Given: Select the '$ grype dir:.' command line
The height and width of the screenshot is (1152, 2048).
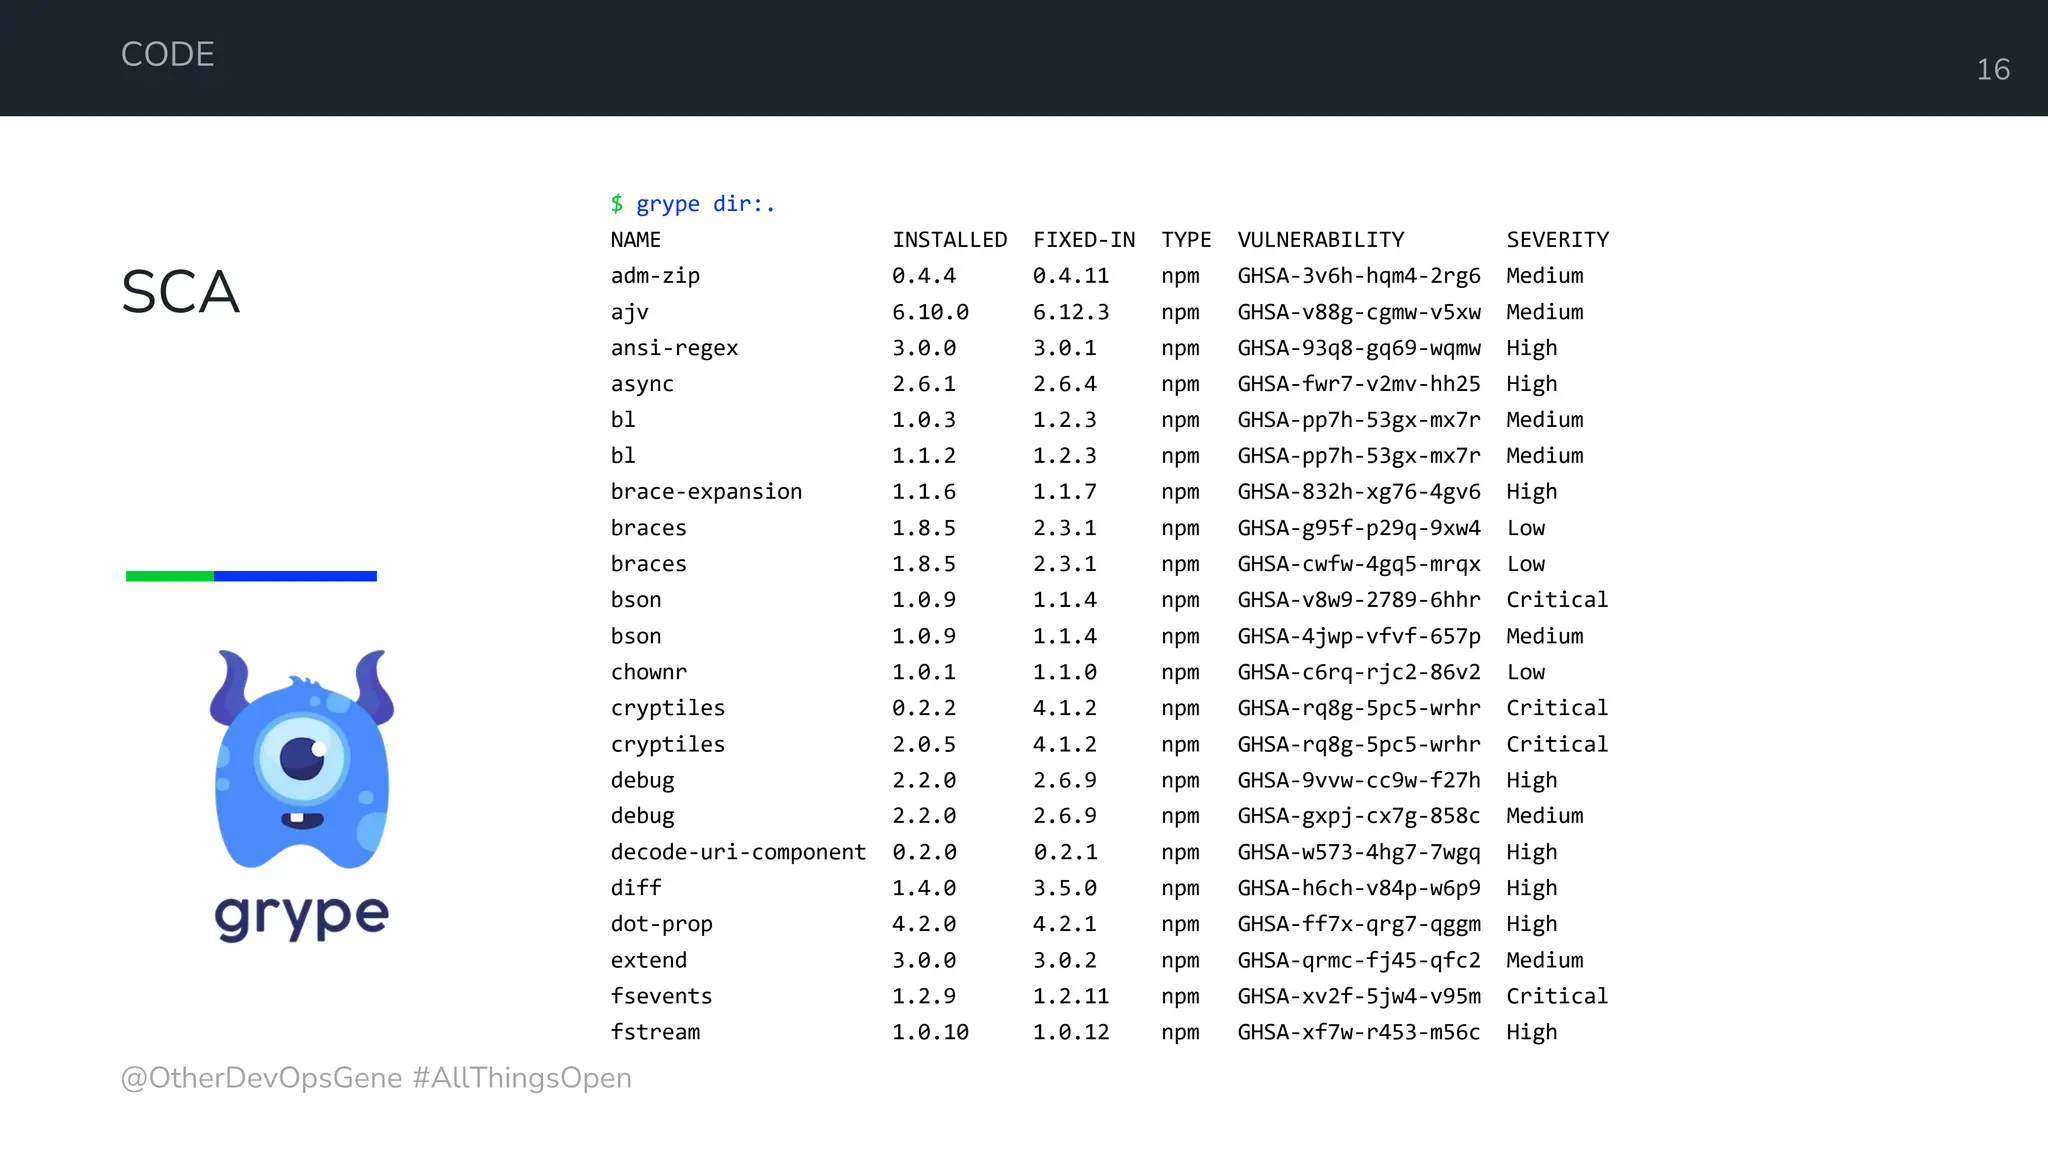Looking at the screenshot, I should (x=693, y=204).
